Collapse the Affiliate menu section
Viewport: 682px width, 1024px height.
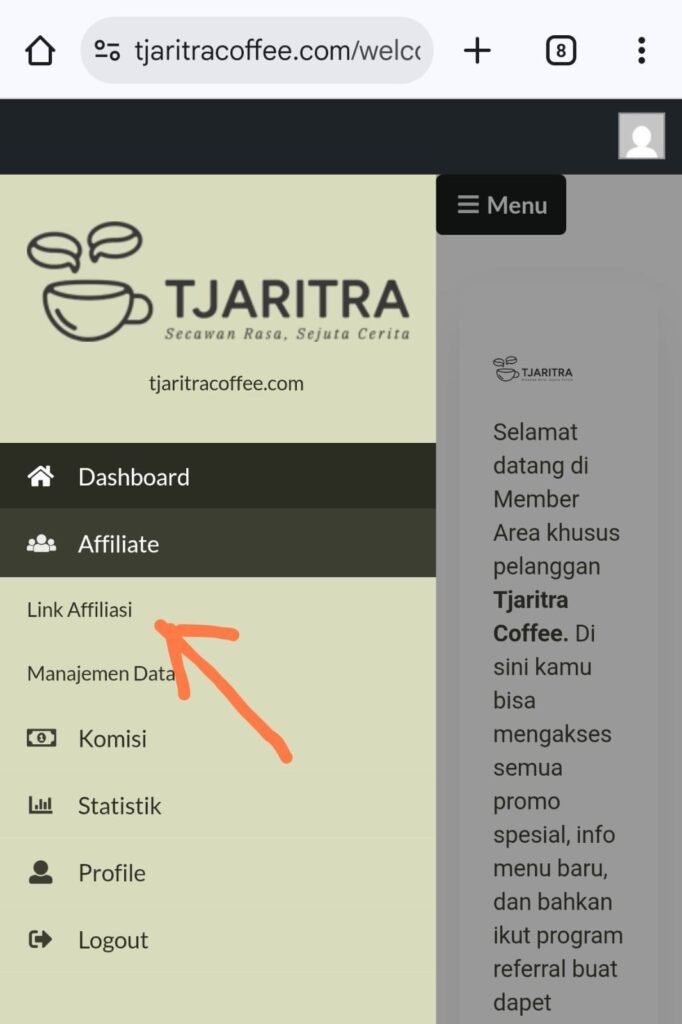click(x=218, y=543)
